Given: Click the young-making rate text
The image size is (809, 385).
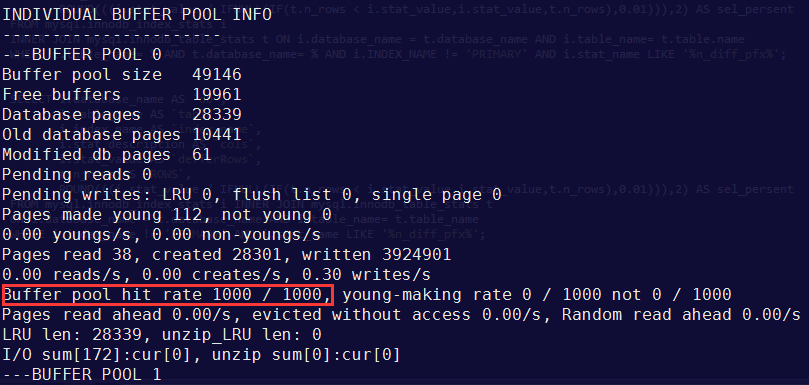Looking at the screenshot, I should click(427, 295).
